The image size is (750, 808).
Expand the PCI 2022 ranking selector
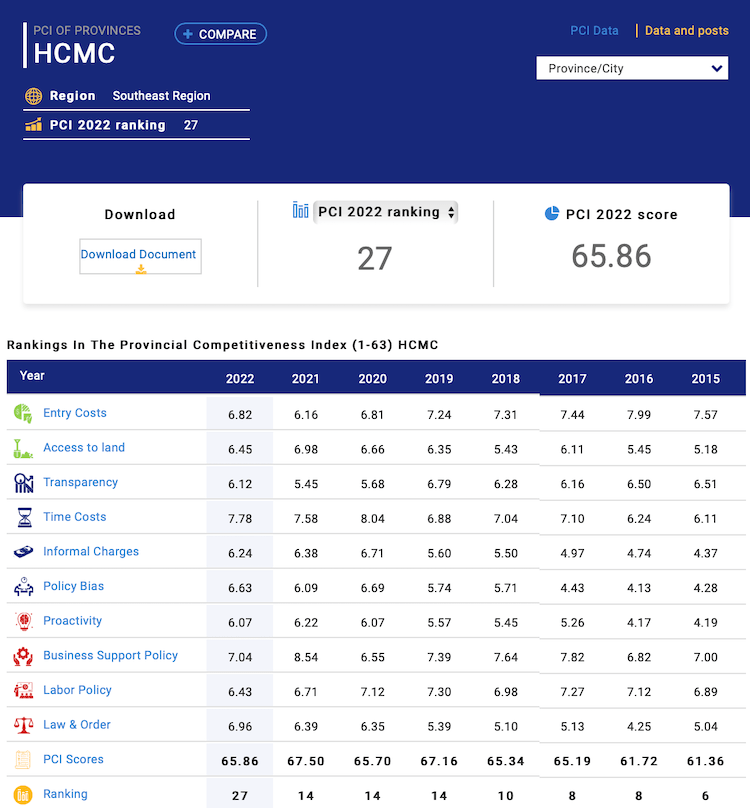[x=385, y=212]
